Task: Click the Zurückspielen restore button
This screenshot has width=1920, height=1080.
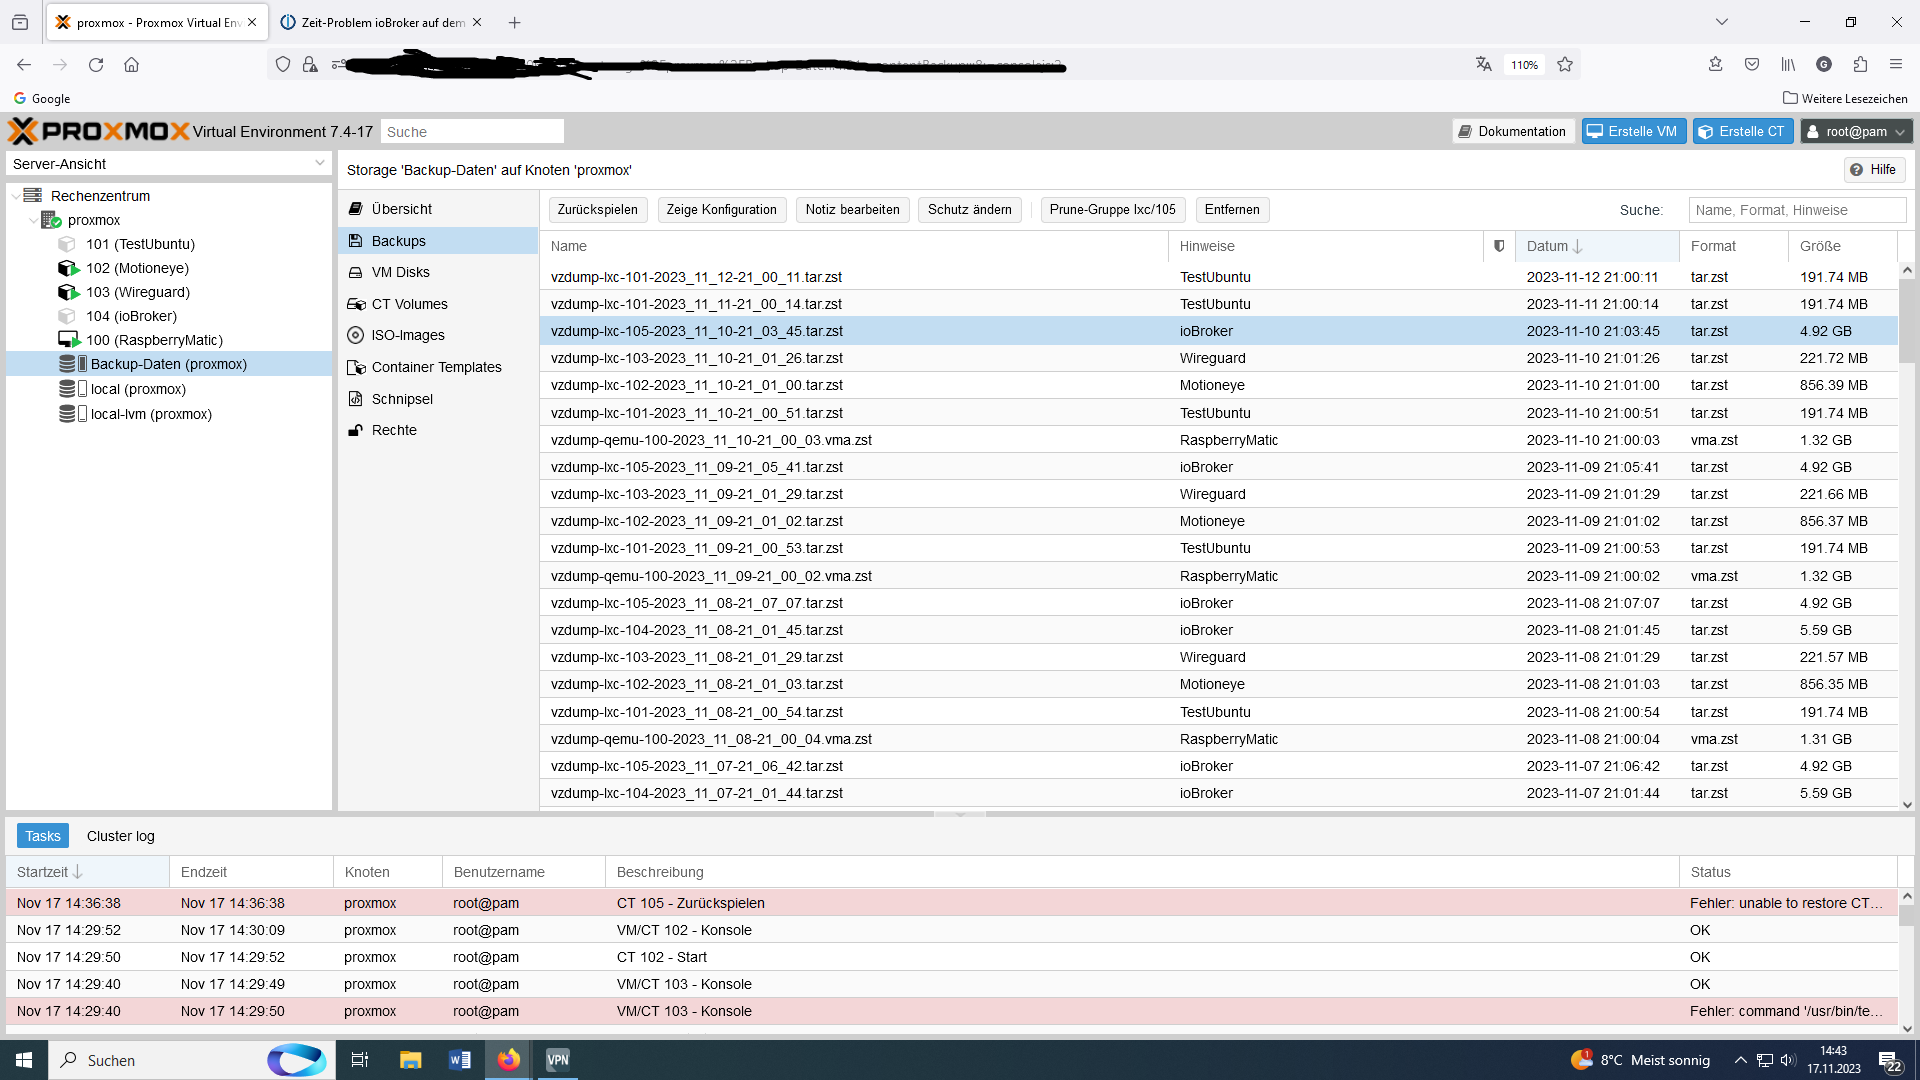Action: (597, 210)
